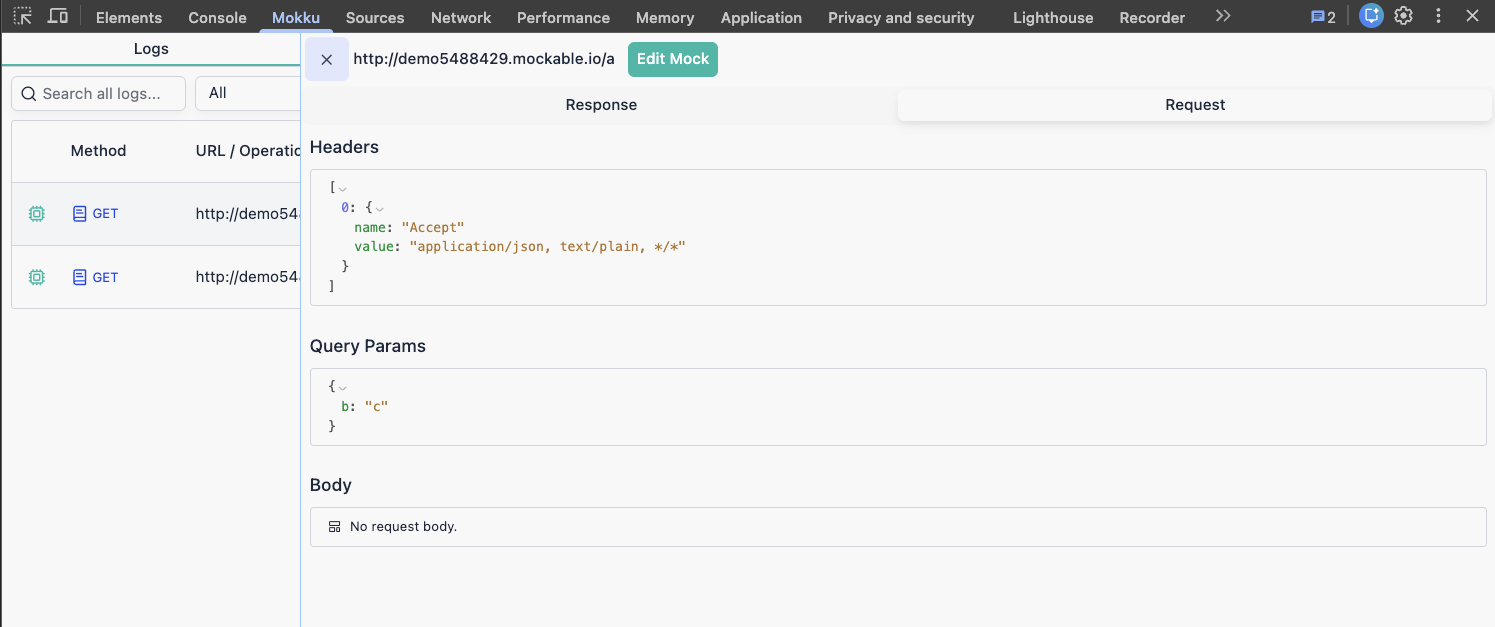Screen dimensions: 1495x627
Task: Click the Edit Mock button
Action: pos(672,59)
